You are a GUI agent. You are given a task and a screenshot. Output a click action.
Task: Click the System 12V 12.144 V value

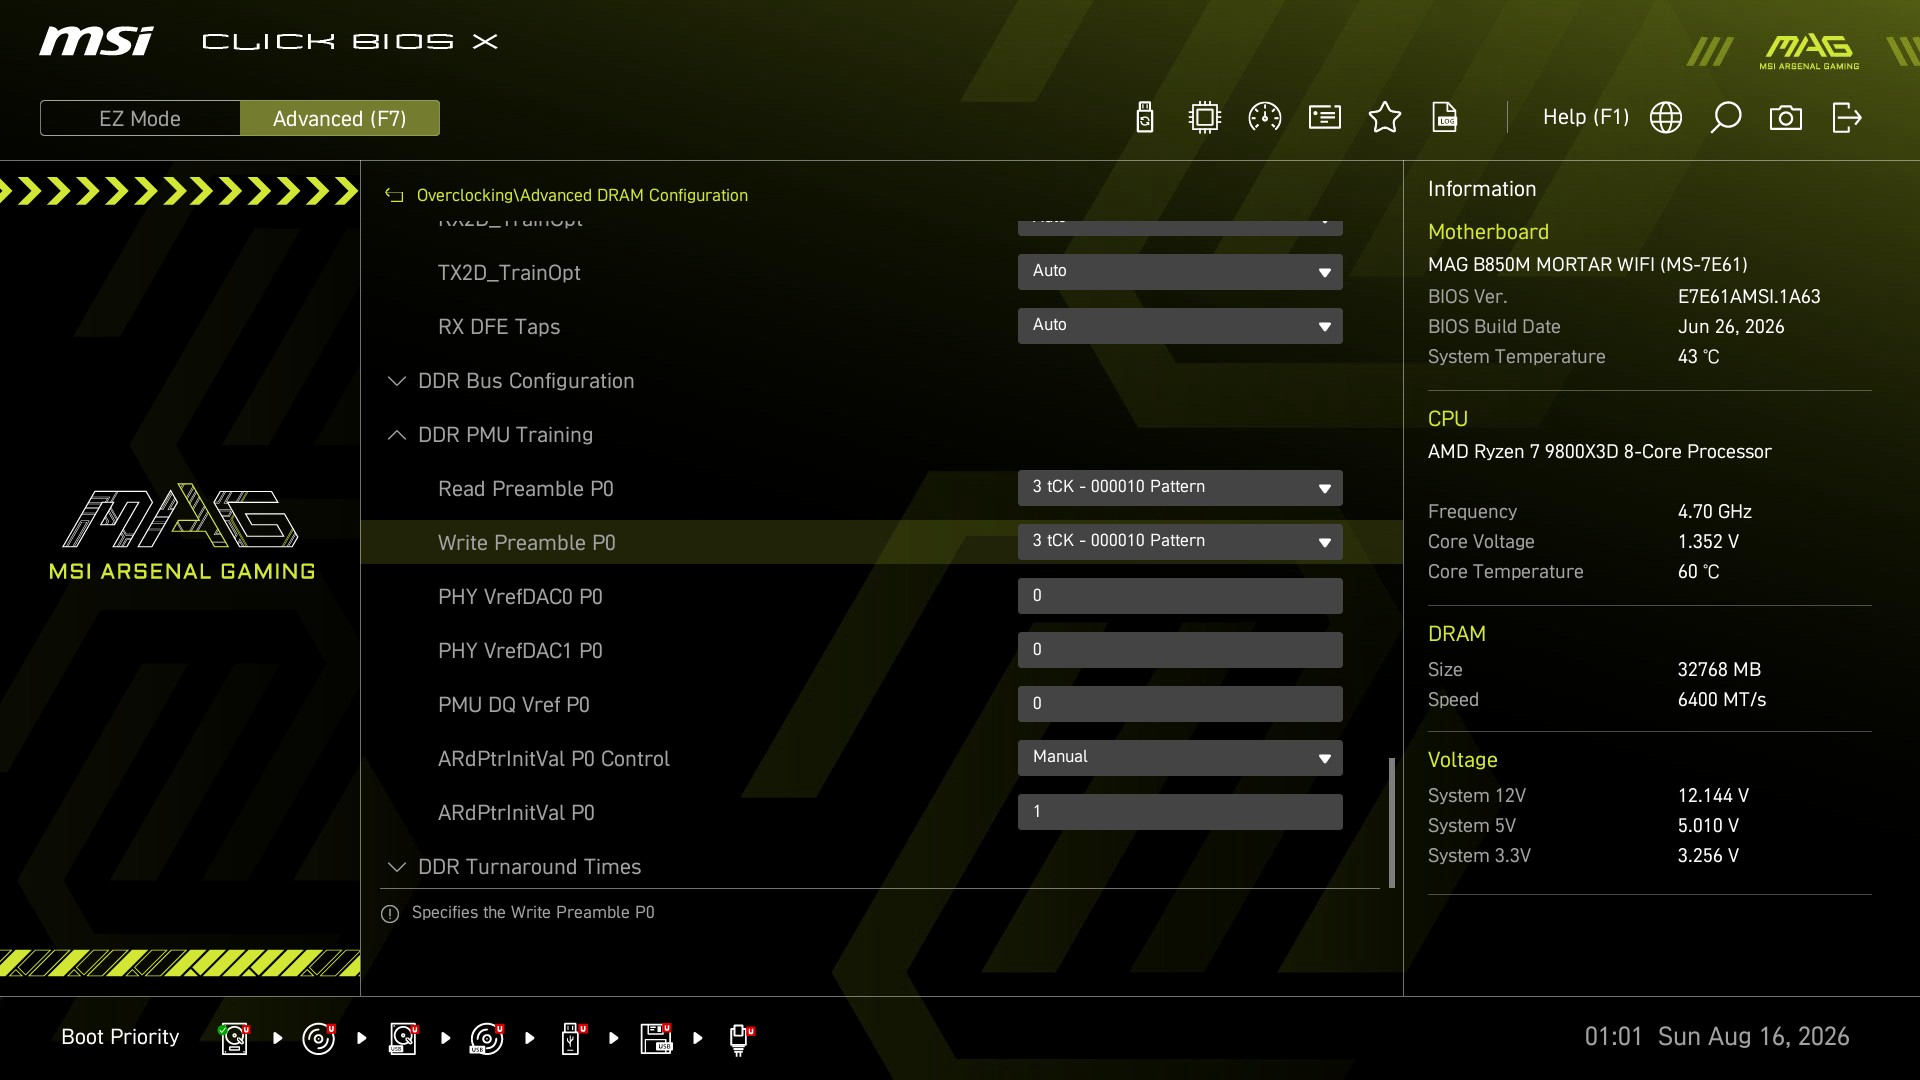tap(1713, 796)
